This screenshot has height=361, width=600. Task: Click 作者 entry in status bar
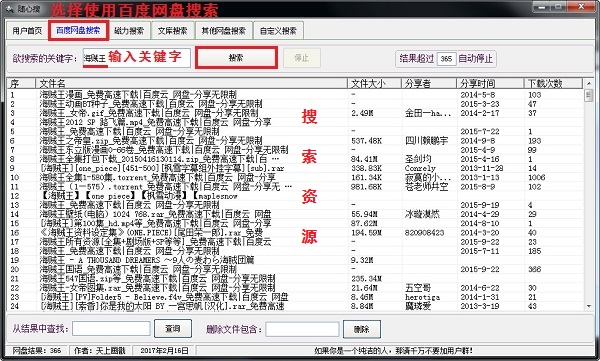[x=101, y=350]
